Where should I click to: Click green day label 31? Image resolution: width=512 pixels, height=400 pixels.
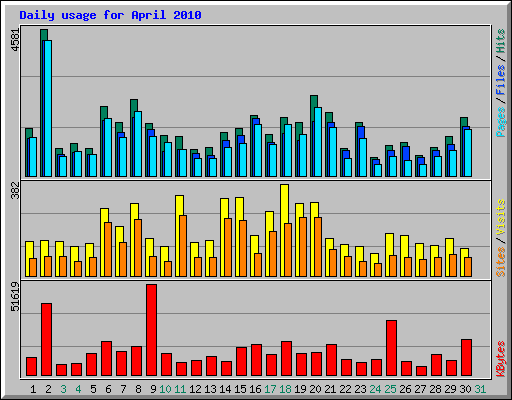click(x=480, y=389)
